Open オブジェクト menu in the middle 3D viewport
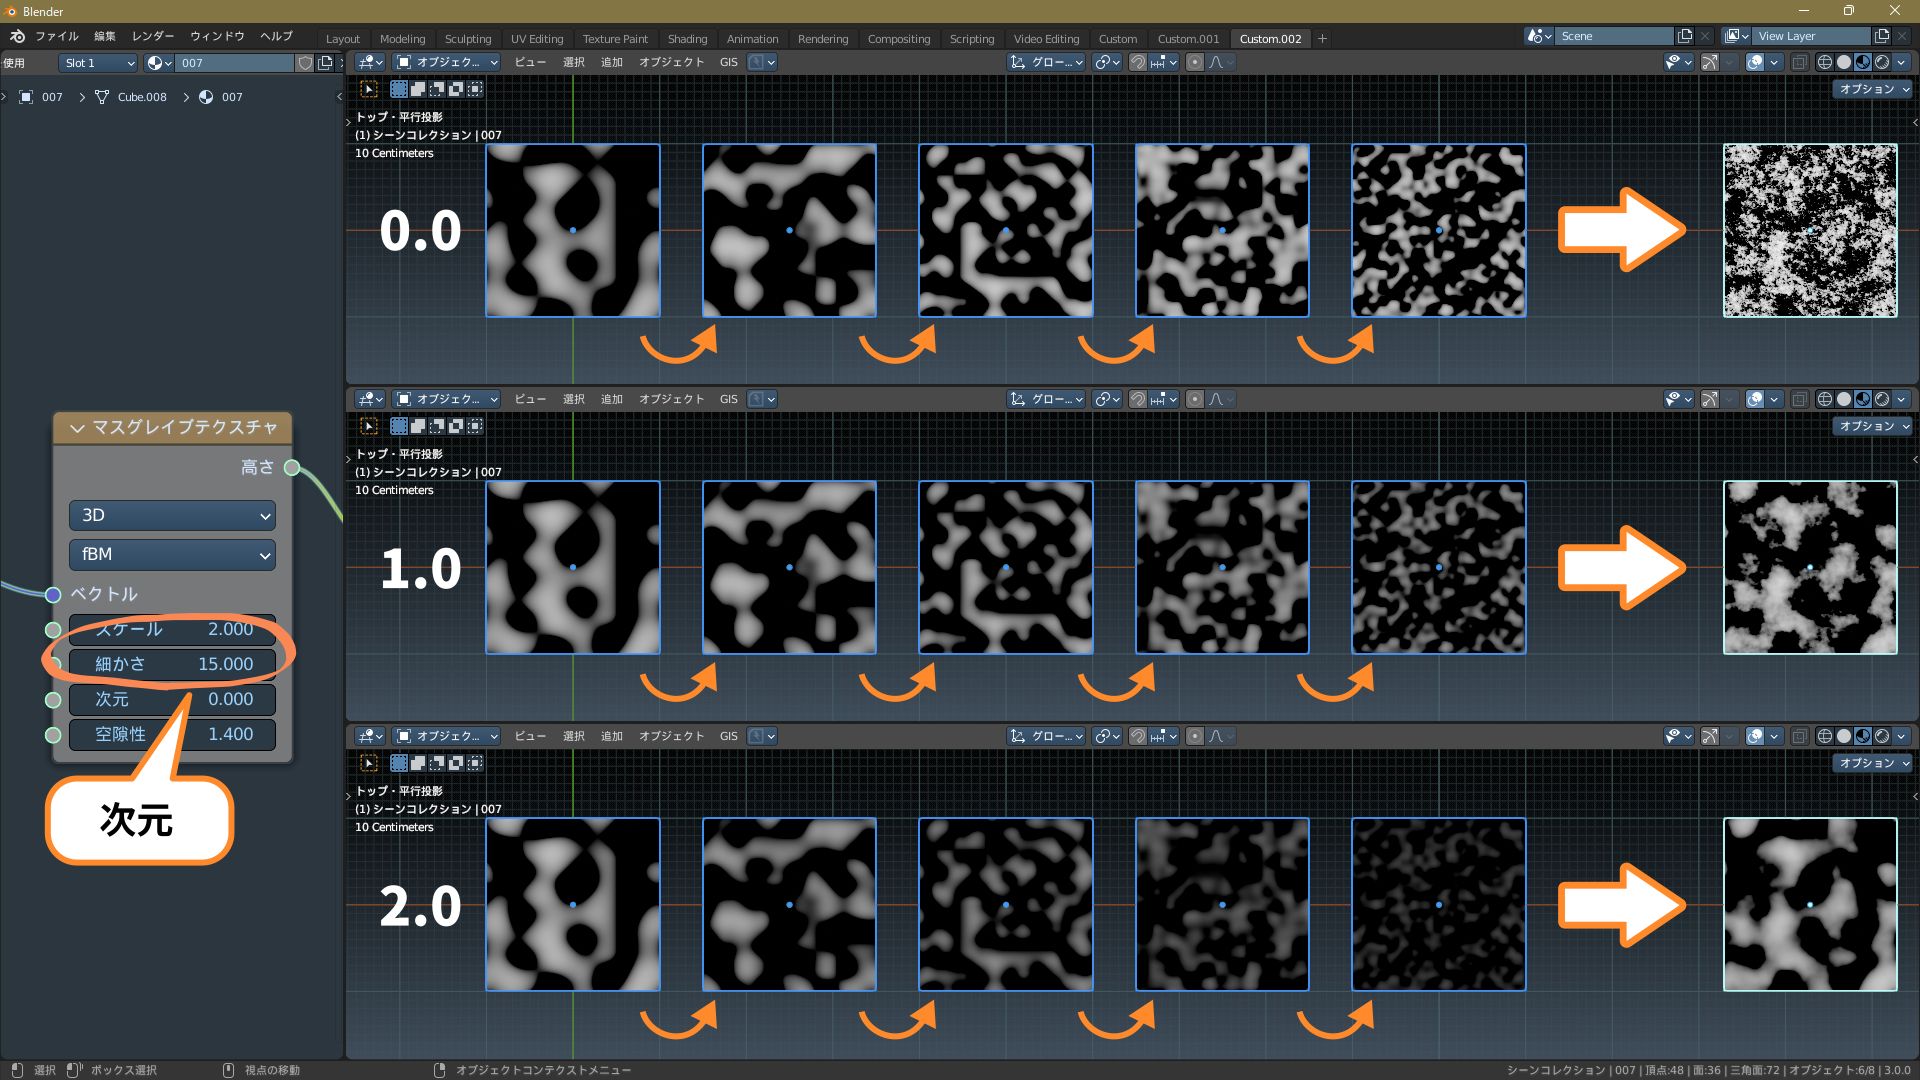 pyautogui.click(x=671, y=399)
